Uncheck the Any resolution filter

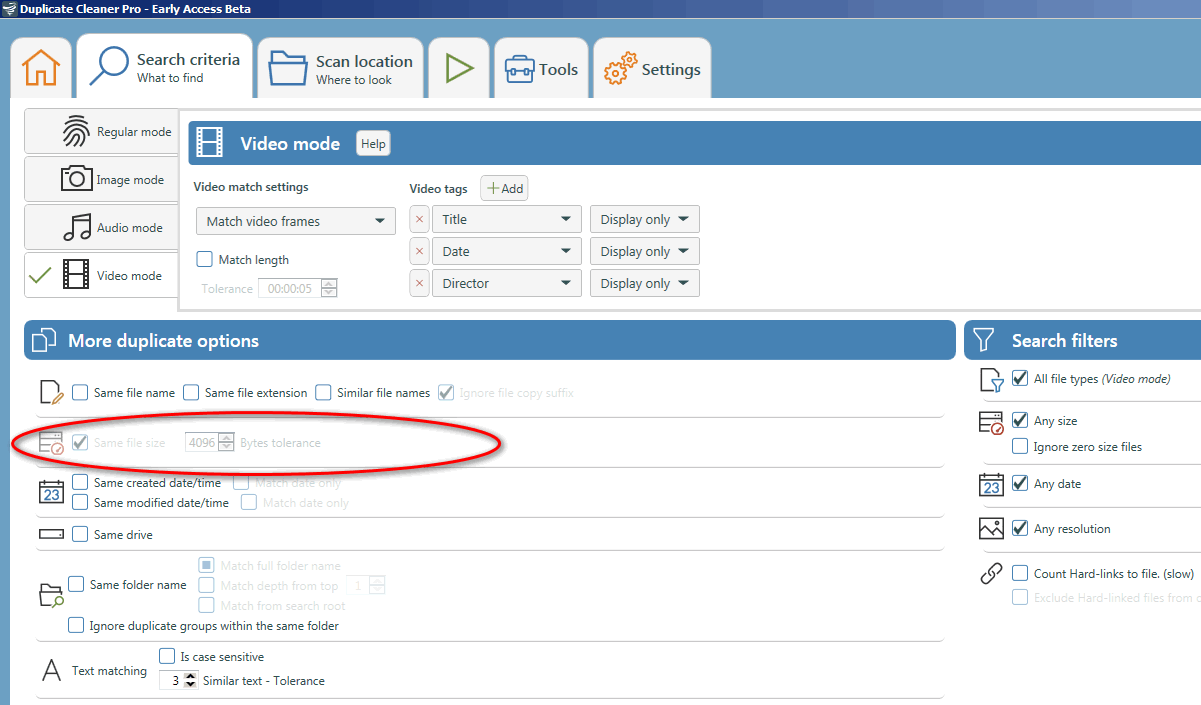[1020, 528]
